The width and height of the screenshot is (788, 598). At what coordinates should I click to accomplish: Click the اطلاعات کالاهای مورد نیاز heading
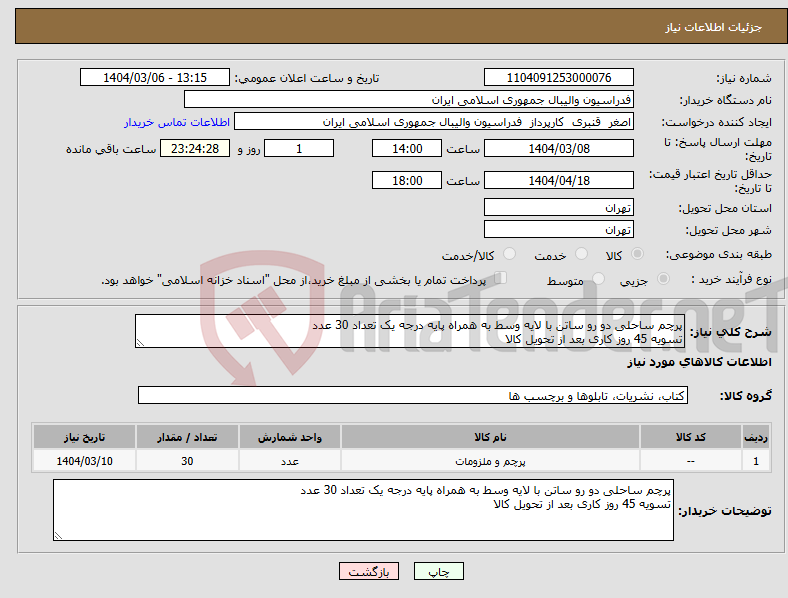[699, 362]
